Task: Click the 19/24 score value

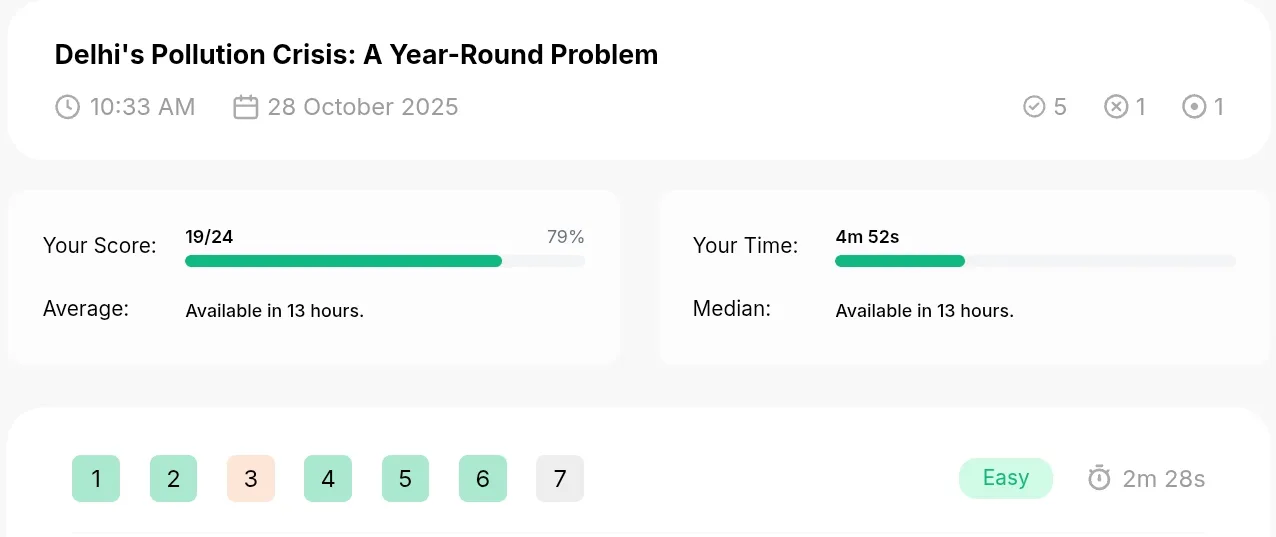Action: pyautogui.click(x=209, y=237)
